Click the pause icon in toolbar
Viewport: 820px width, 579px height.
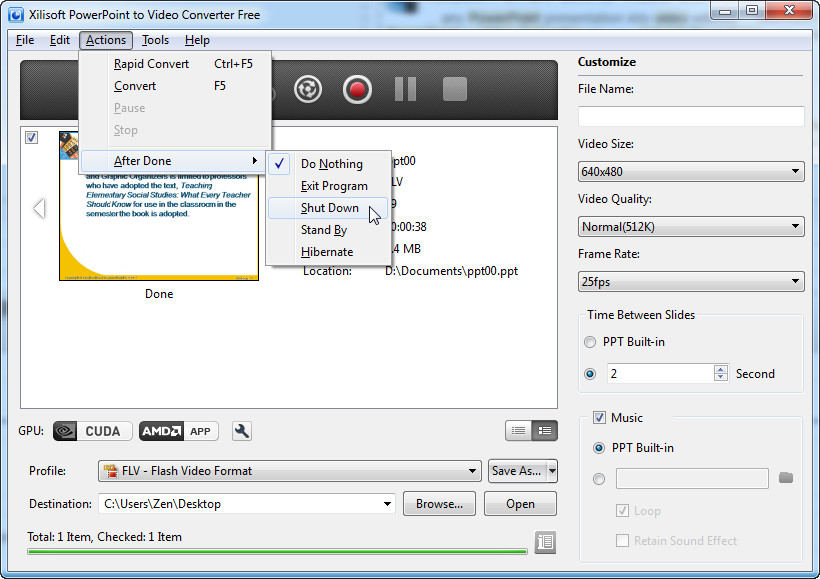click(405, 89)
